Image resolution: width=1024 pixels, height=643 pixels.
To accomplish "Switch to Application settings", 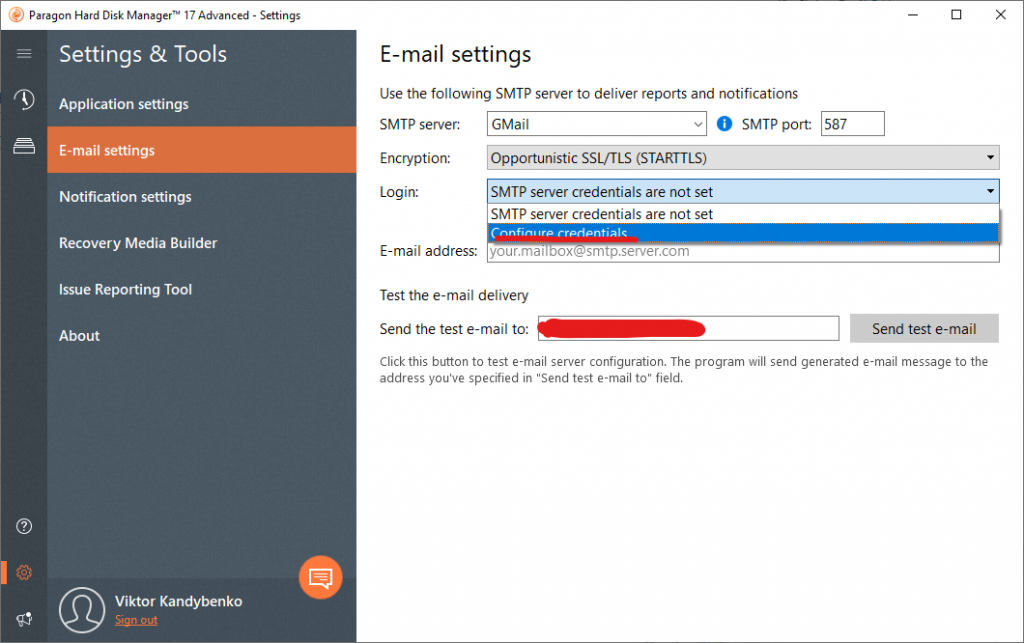I will tap(123, 103).
